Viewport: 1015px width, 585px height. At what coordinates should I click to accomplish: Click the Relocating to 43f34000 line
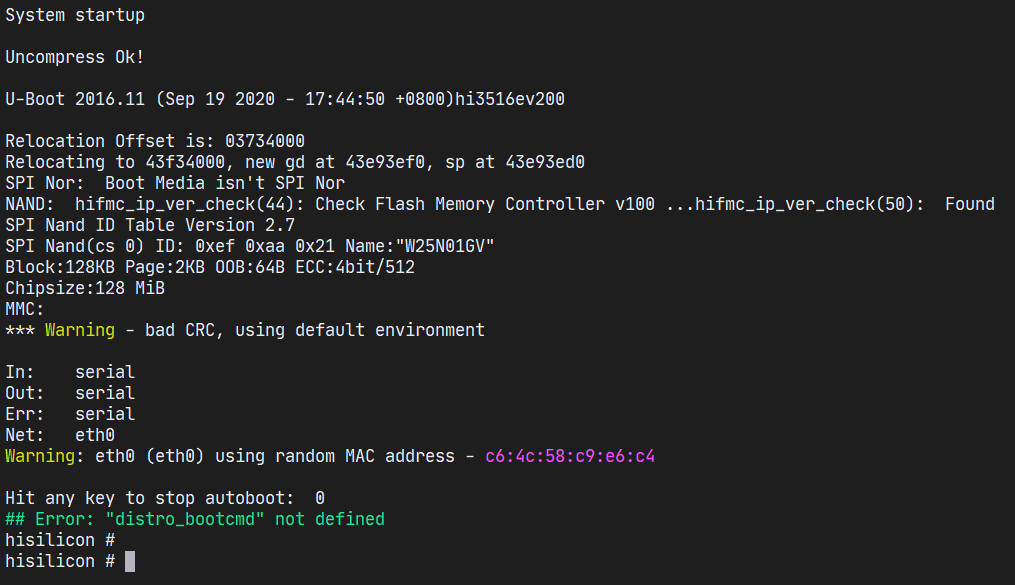pyautogui.click(x=295, y=162)
